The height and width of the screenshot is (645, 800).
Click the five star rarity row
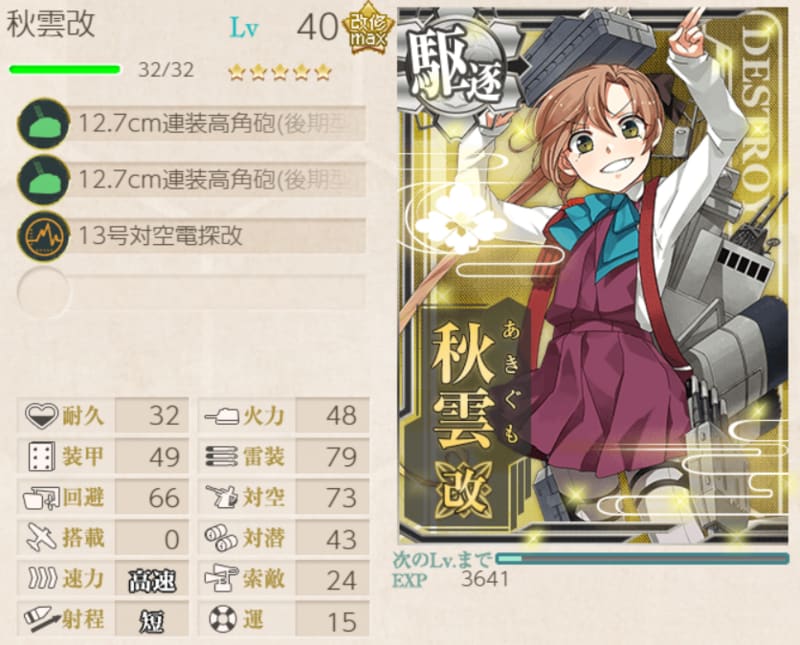click(280, 73)
